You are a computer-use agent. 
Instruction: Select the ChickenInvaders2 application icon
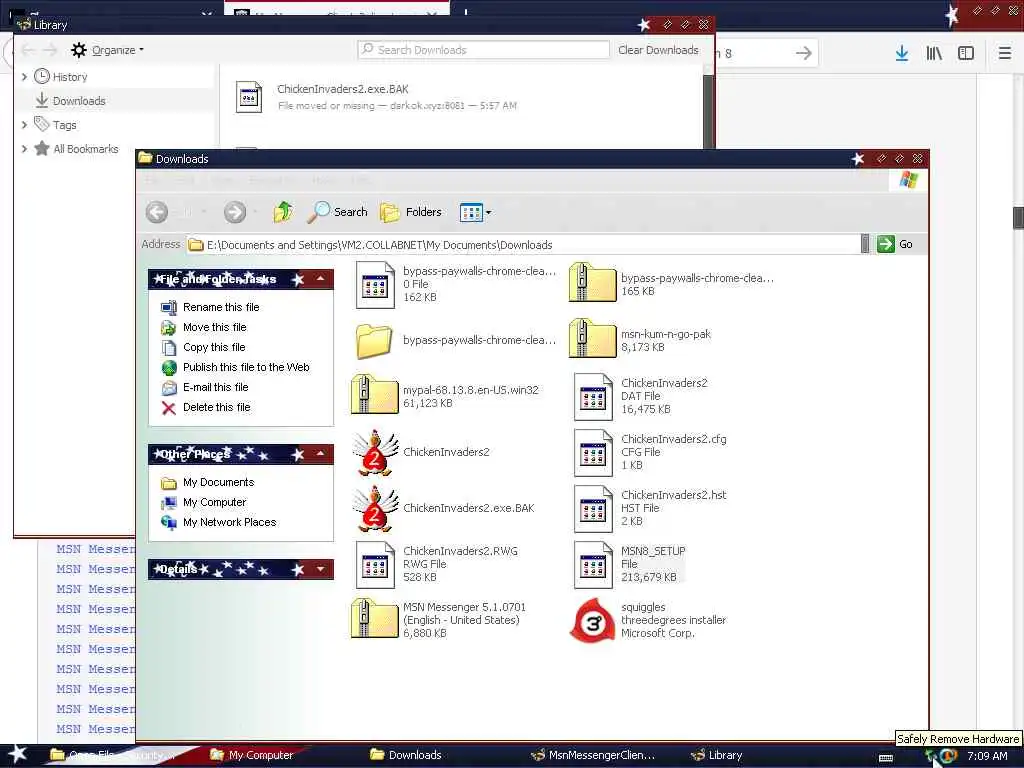point(375,453)
